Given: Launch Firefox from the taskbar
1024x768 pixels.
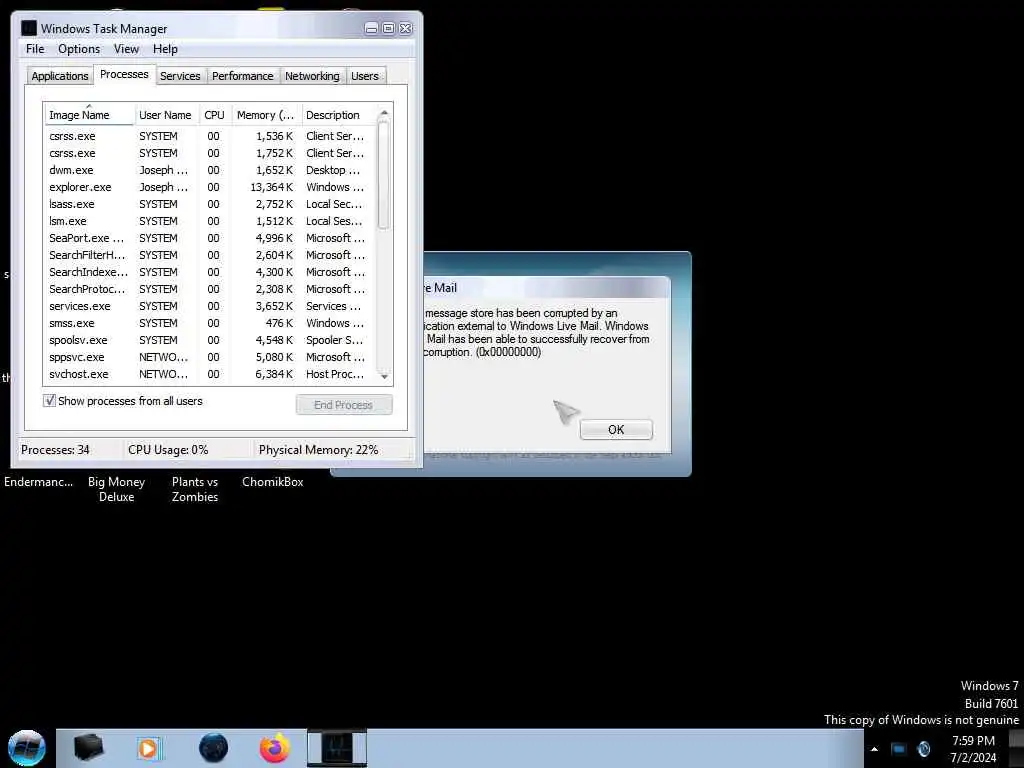Looking at the screenshot, I should (275, 748).
